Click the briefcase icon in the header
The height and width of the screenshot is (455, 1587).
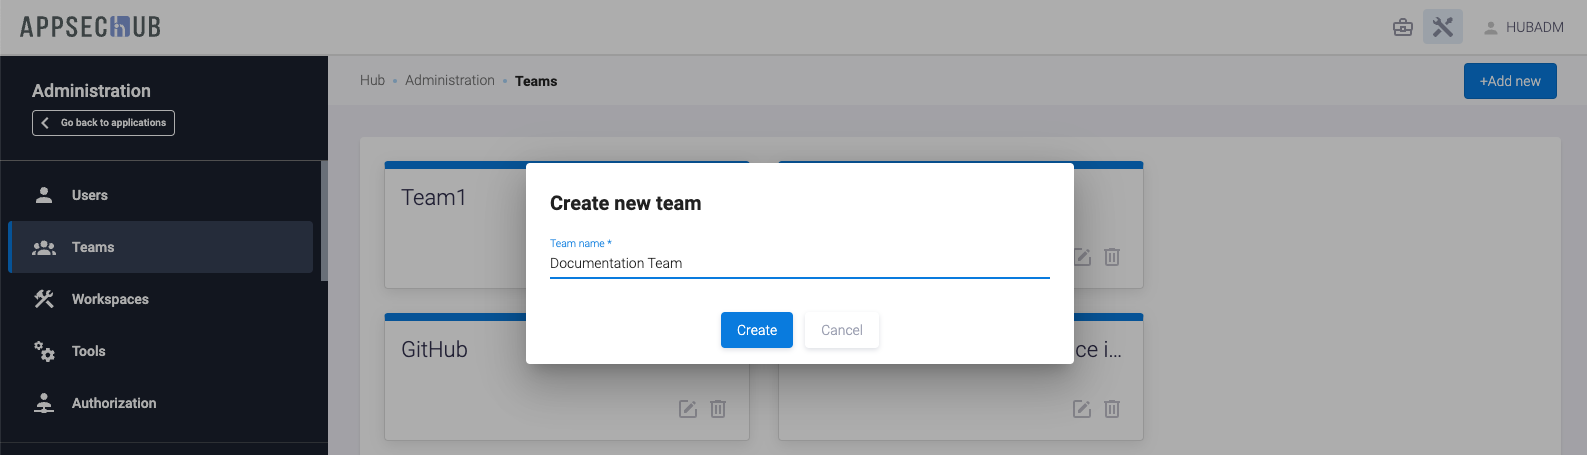click(1403, 27)
